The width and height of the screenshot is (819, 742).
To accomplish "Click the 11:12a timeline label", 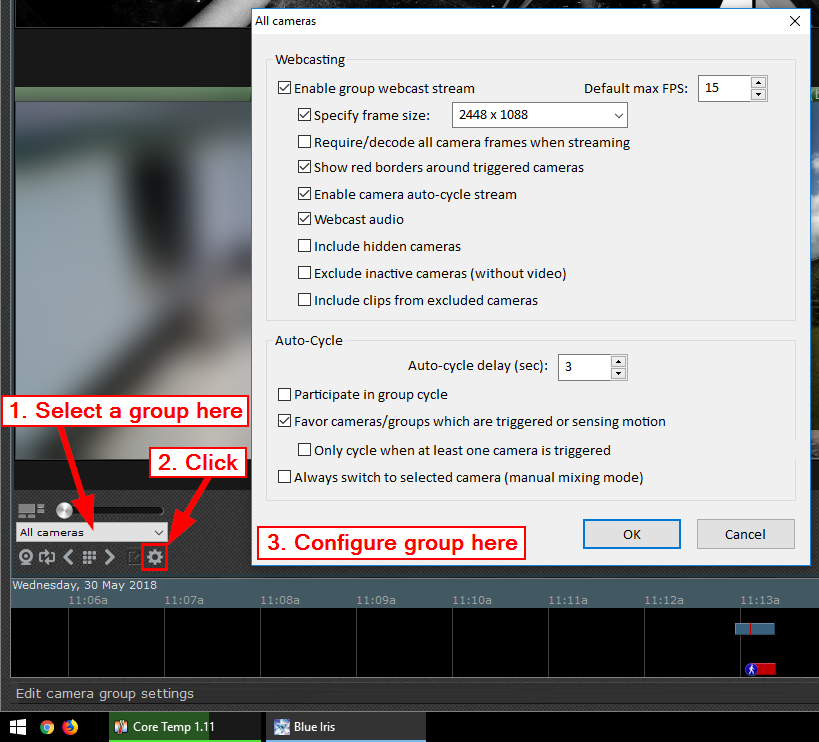I will 663,600.
